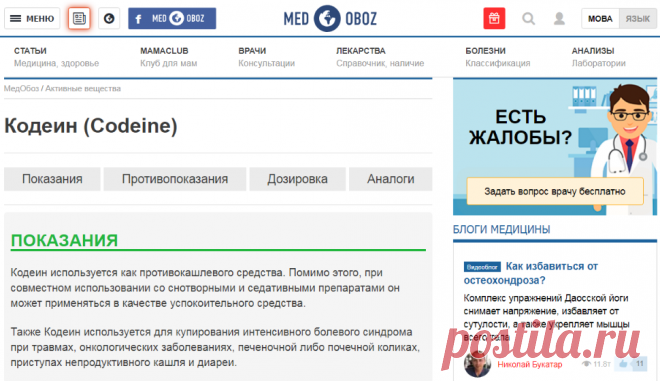Click the ЕСТЬ ЖАЛОБЫ? banner text
660x381 pixels.
(x=521, y=127)
